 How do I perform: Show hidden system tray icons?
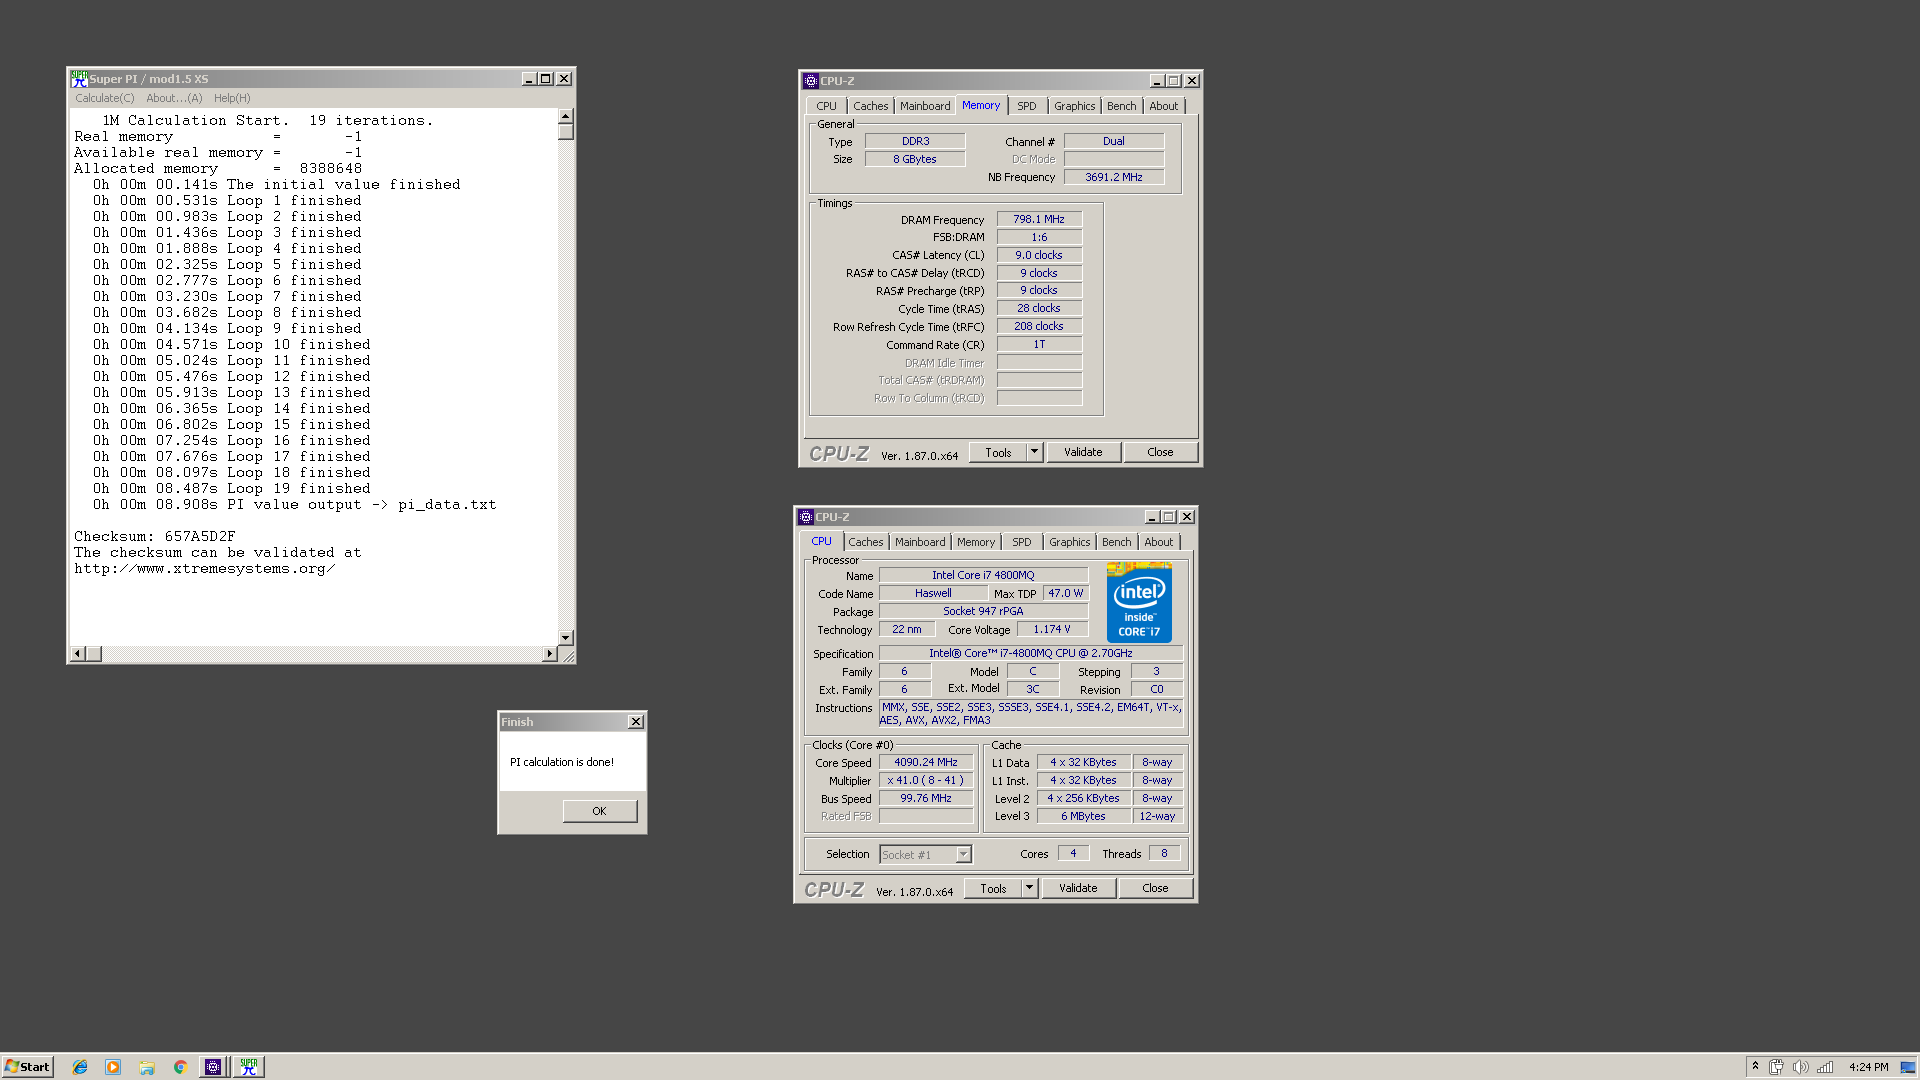point(1755,1066)
